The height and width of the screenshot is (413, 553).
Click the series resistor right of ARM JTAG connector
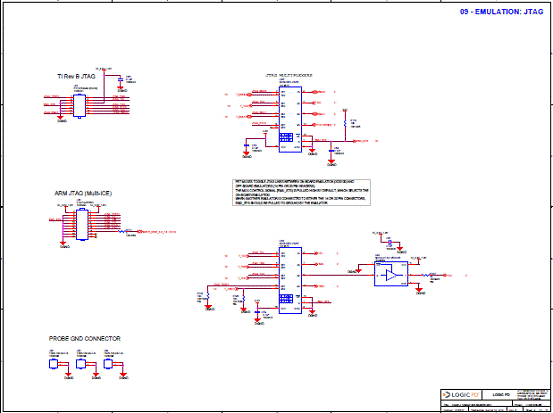[122, 231]
